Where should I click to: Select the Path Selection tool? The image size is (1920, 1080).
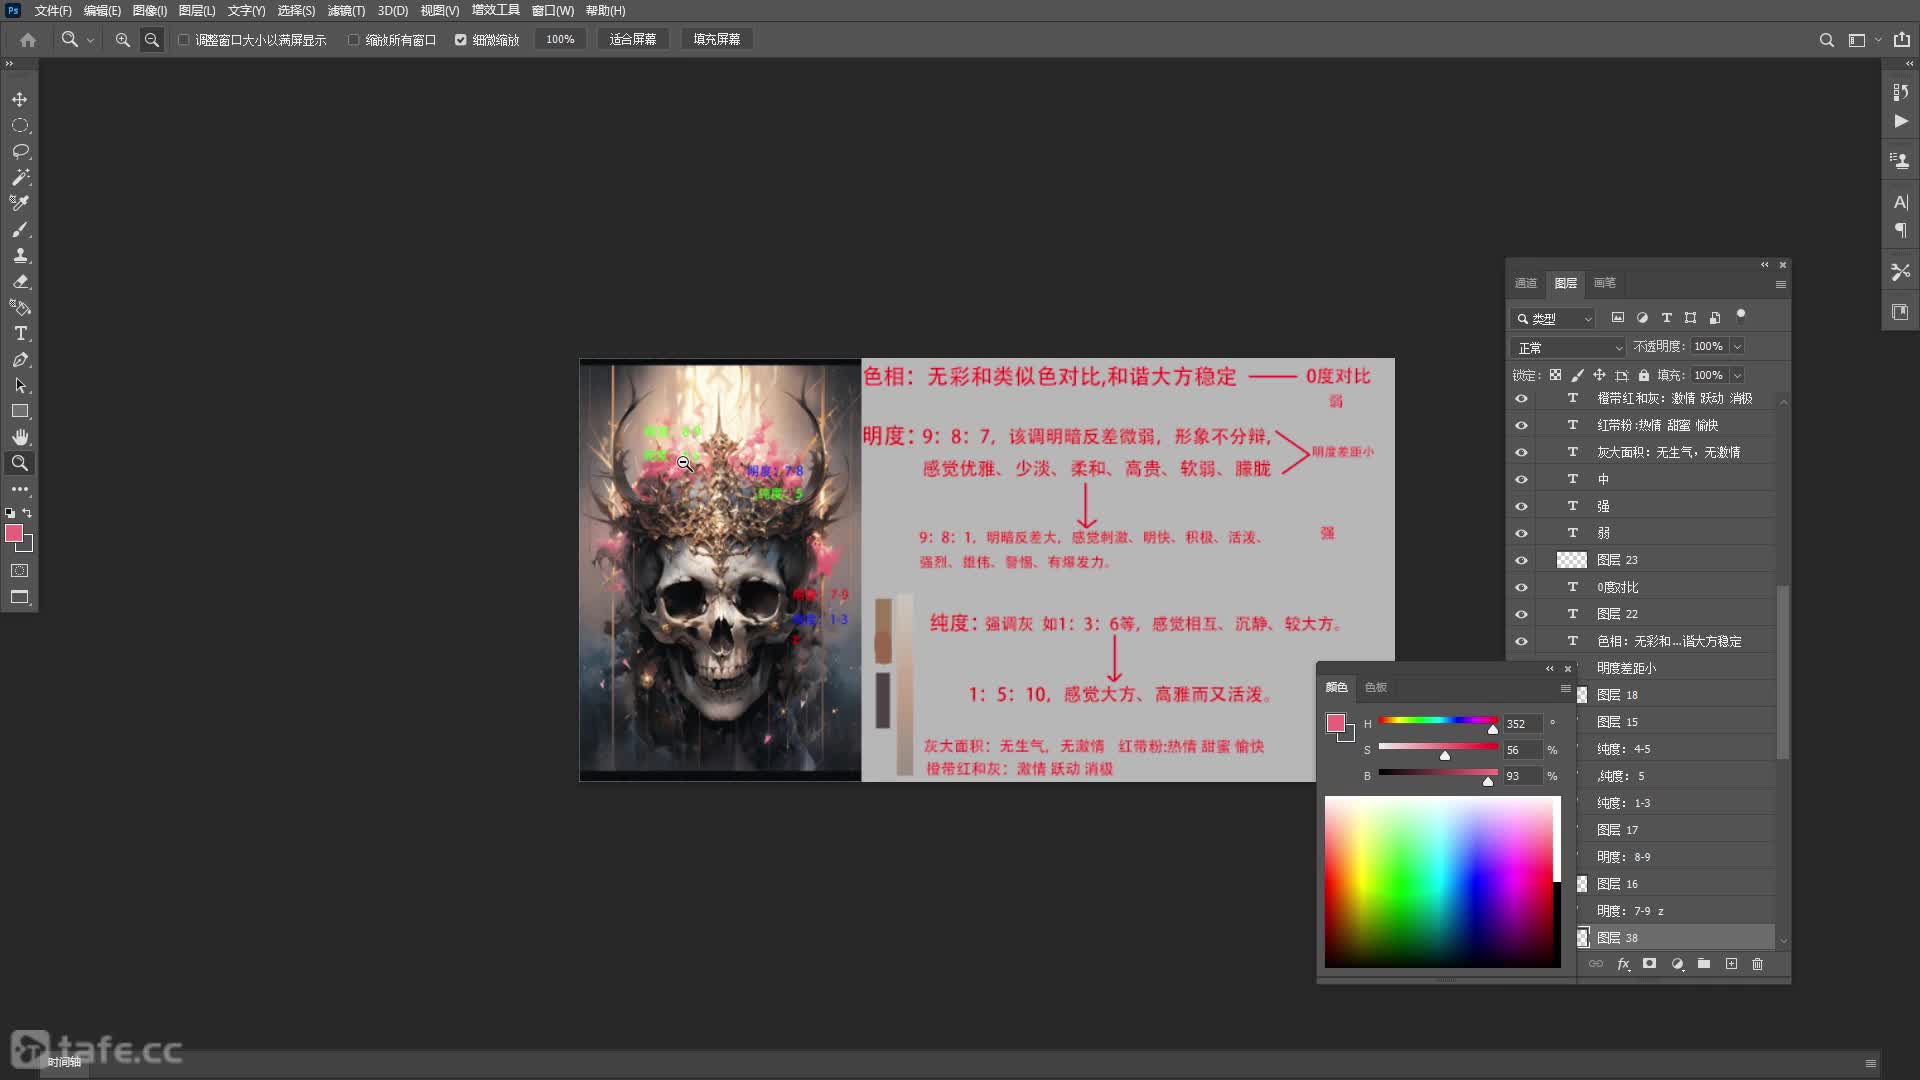click(20, 385)
